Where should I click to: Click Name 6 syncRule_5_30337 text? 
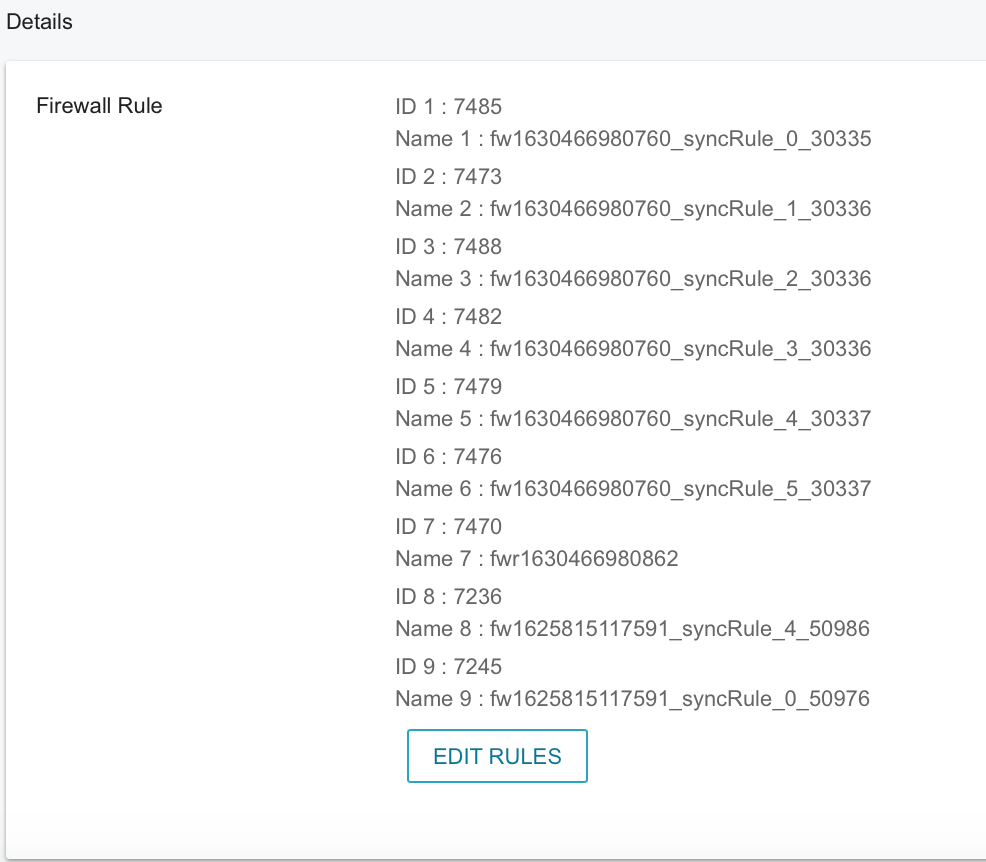click(x=633, y=489)
